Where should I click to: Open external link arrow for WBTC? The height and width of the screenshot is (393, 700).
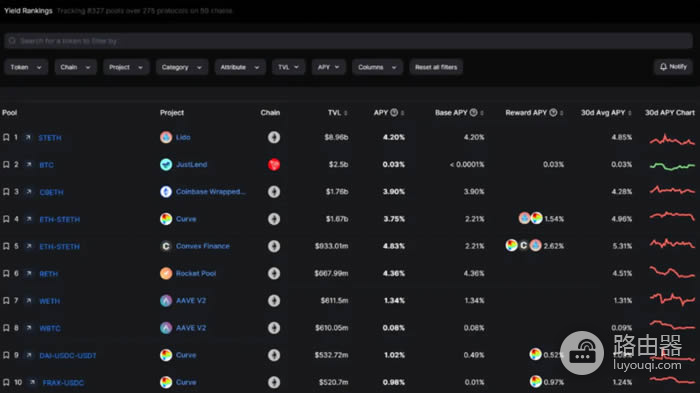[29, 328]
